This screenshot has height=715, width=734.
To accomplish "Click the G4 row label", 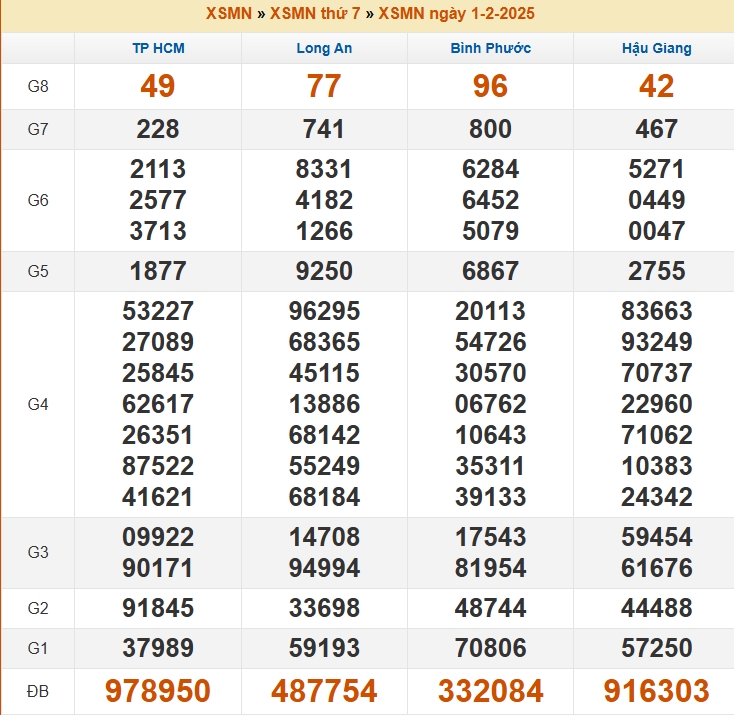I will click(38, 404).
